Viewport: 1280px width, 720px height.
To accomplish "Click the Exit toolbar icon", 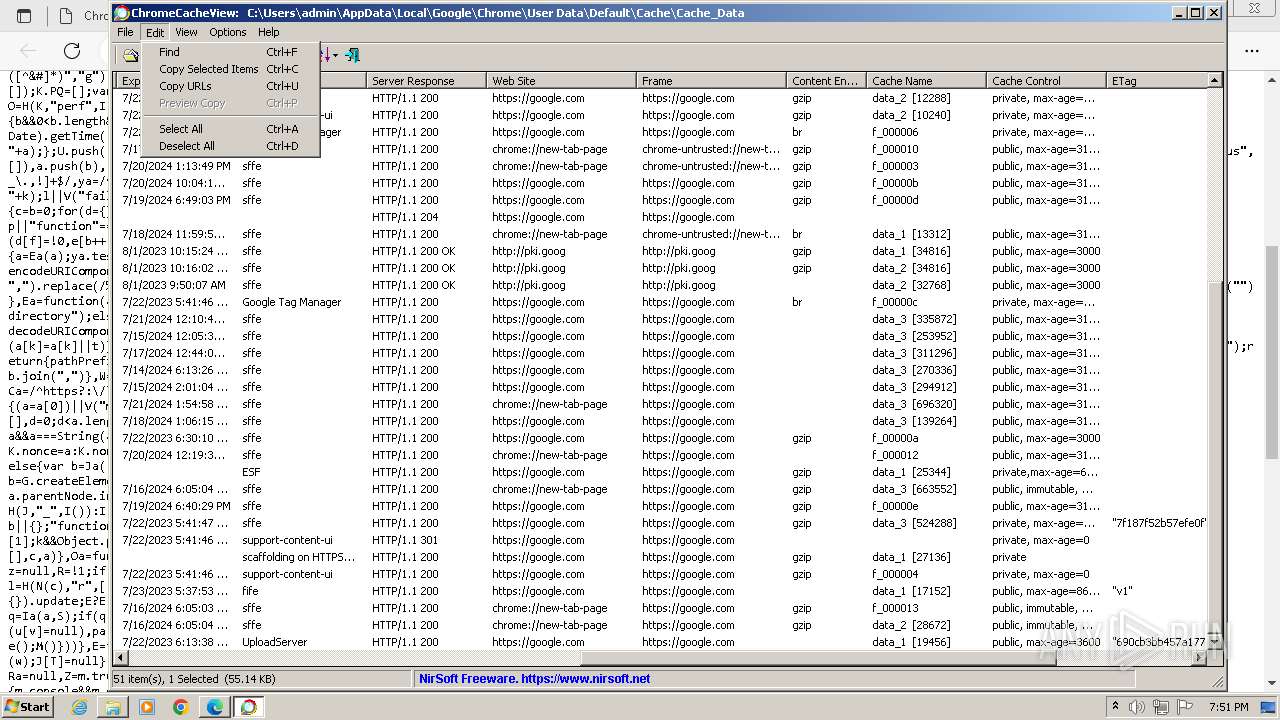I will 351,55.
